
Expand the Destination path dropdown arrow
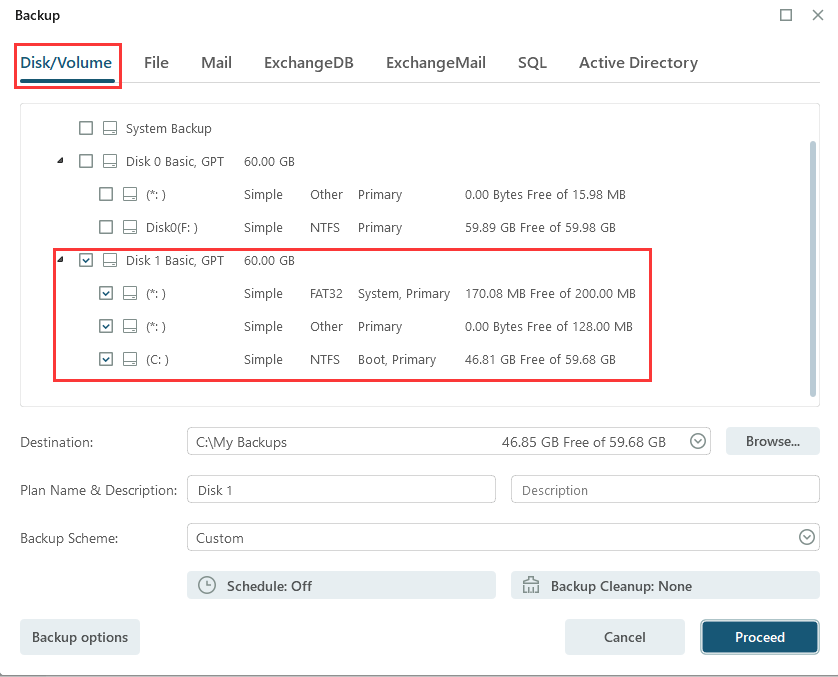point(698,441)
